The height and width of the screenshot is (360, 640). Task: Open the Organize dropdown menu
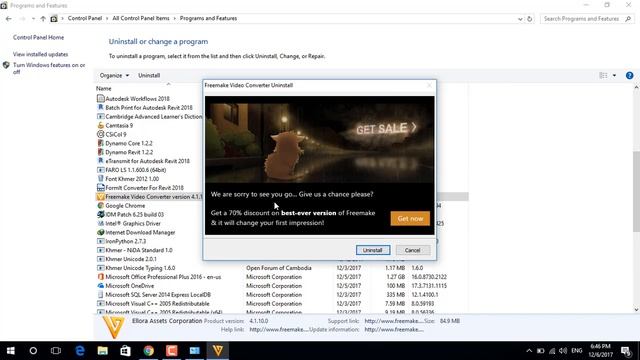pos(114,76)
